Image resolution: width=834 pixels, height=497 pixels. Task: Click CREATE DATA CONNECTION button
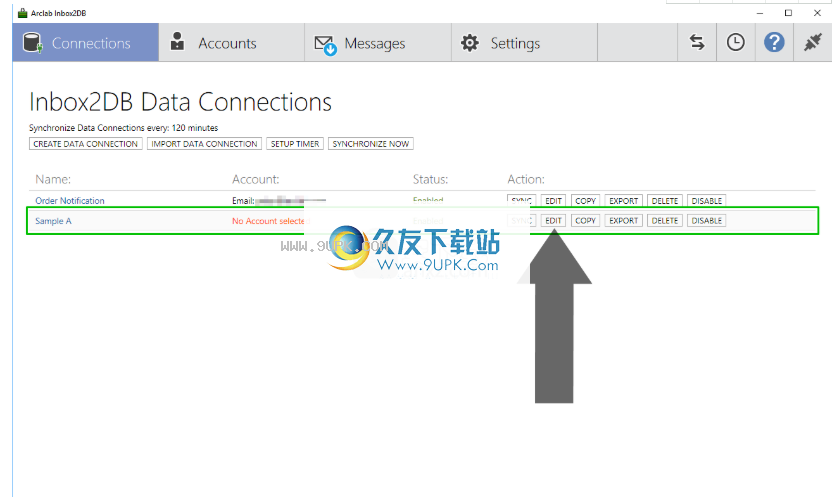coord(86,144)
